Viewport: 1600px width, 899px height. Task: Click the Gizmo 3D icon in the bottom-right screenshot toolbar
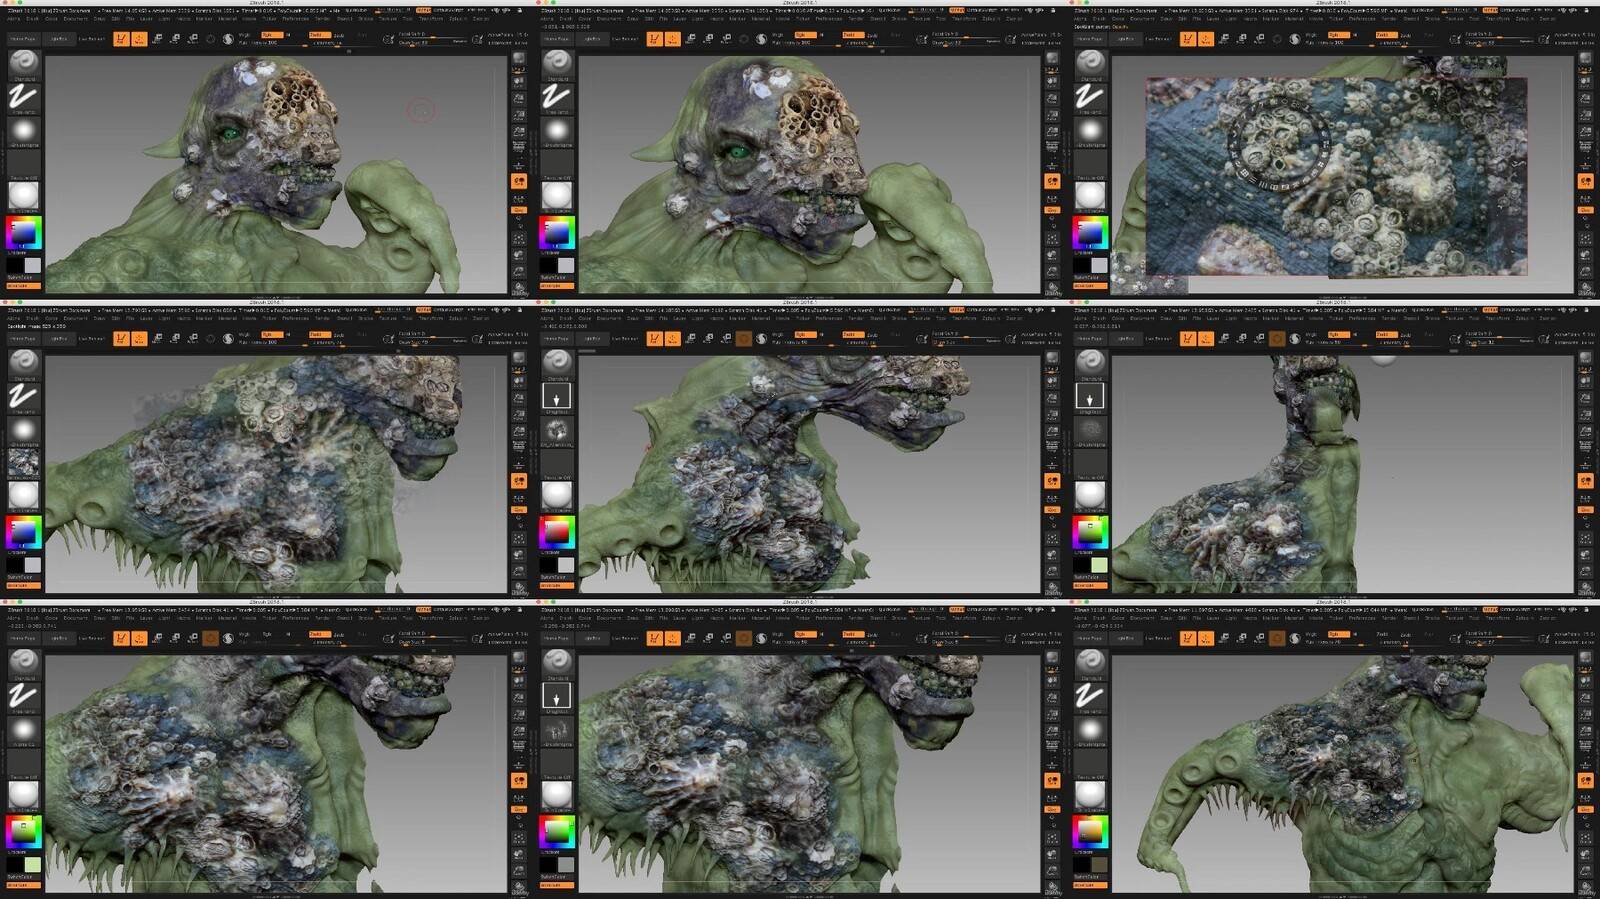coord(1276,638)
